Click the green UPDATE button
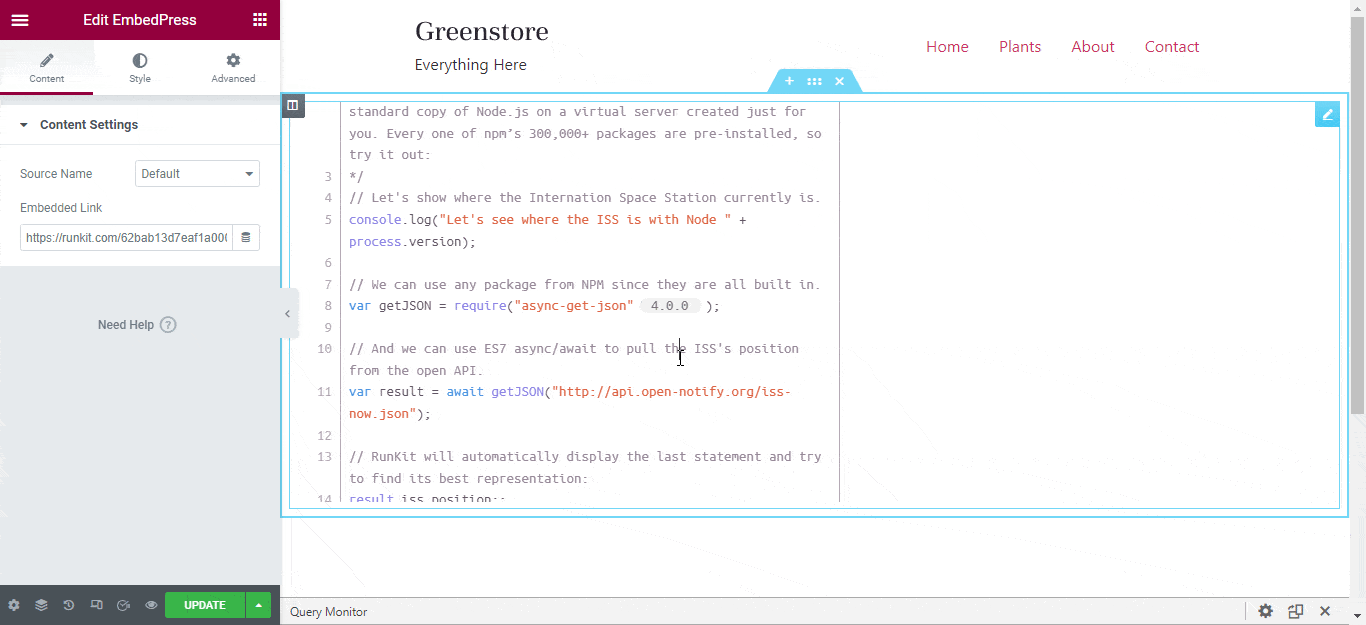1366x625 pixels. 205,605
